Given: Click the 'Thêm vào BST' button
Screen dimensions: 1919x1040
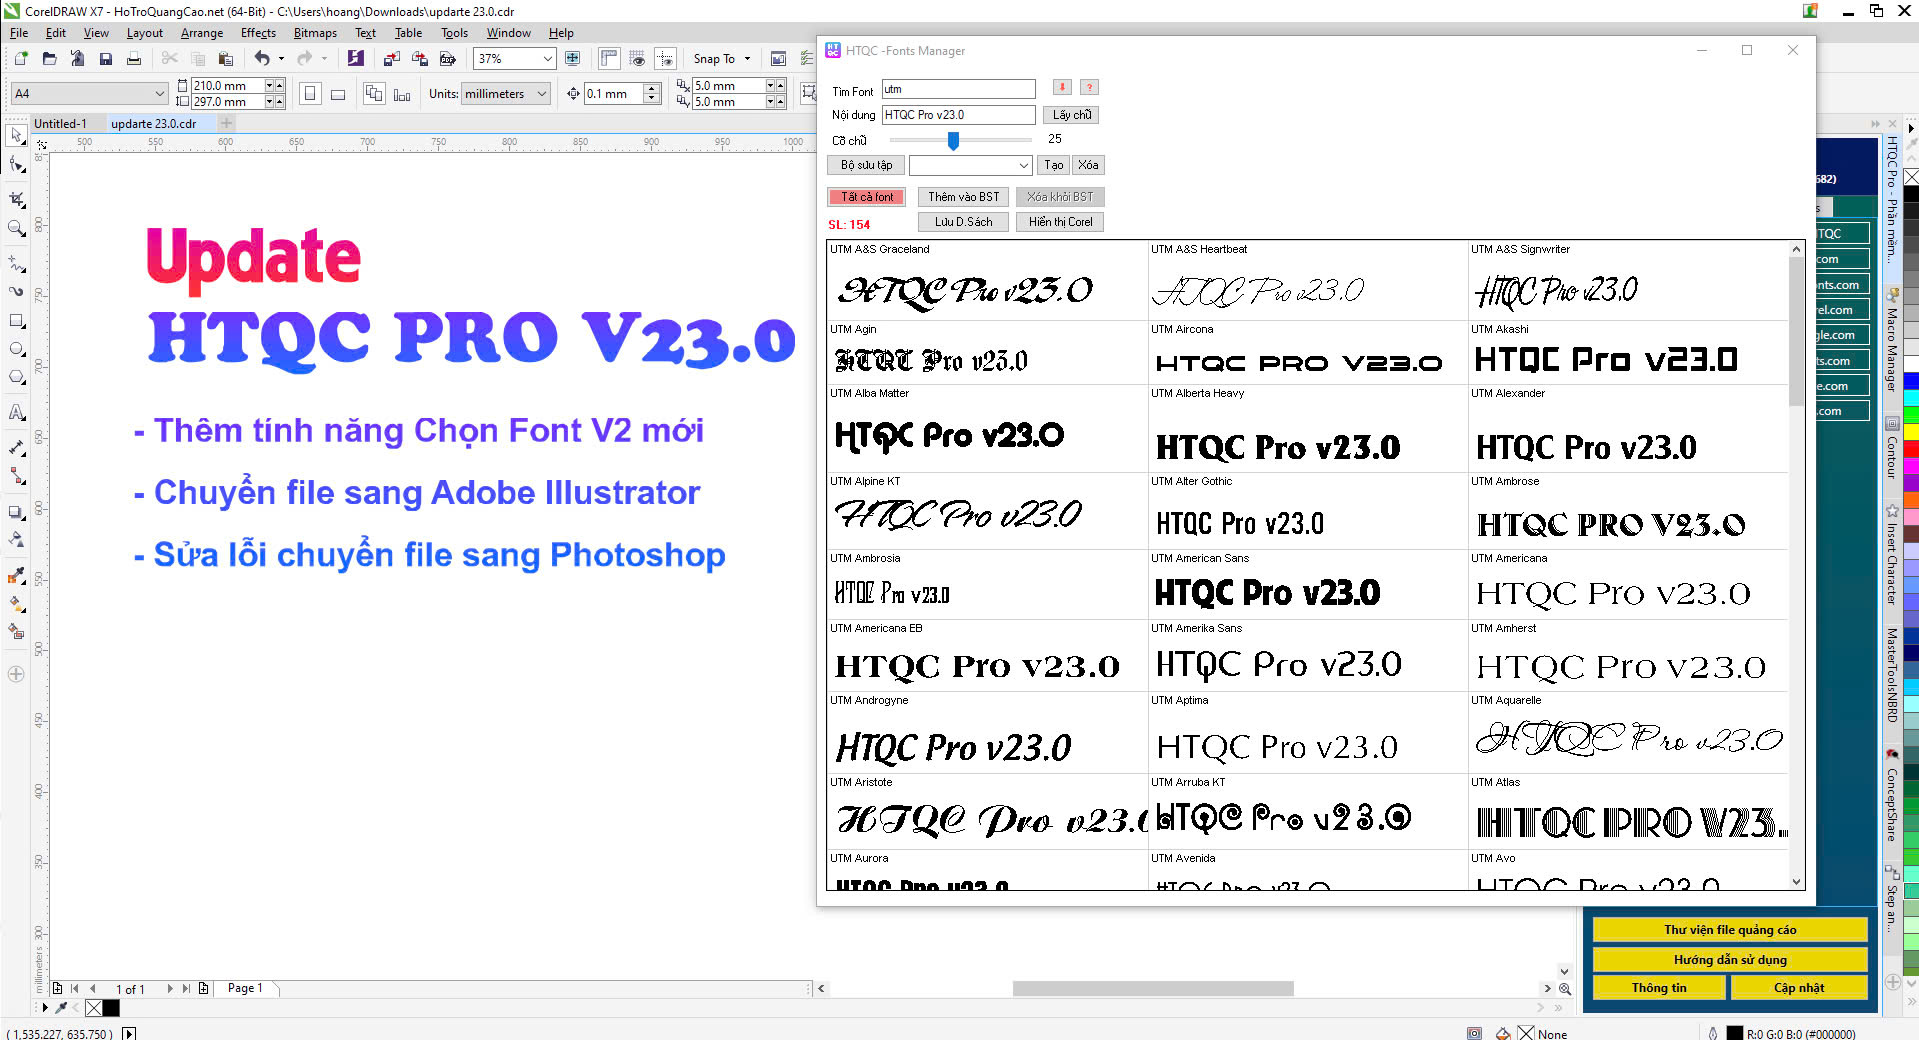Looking at the screenshot, I should (x=963, y=197).
